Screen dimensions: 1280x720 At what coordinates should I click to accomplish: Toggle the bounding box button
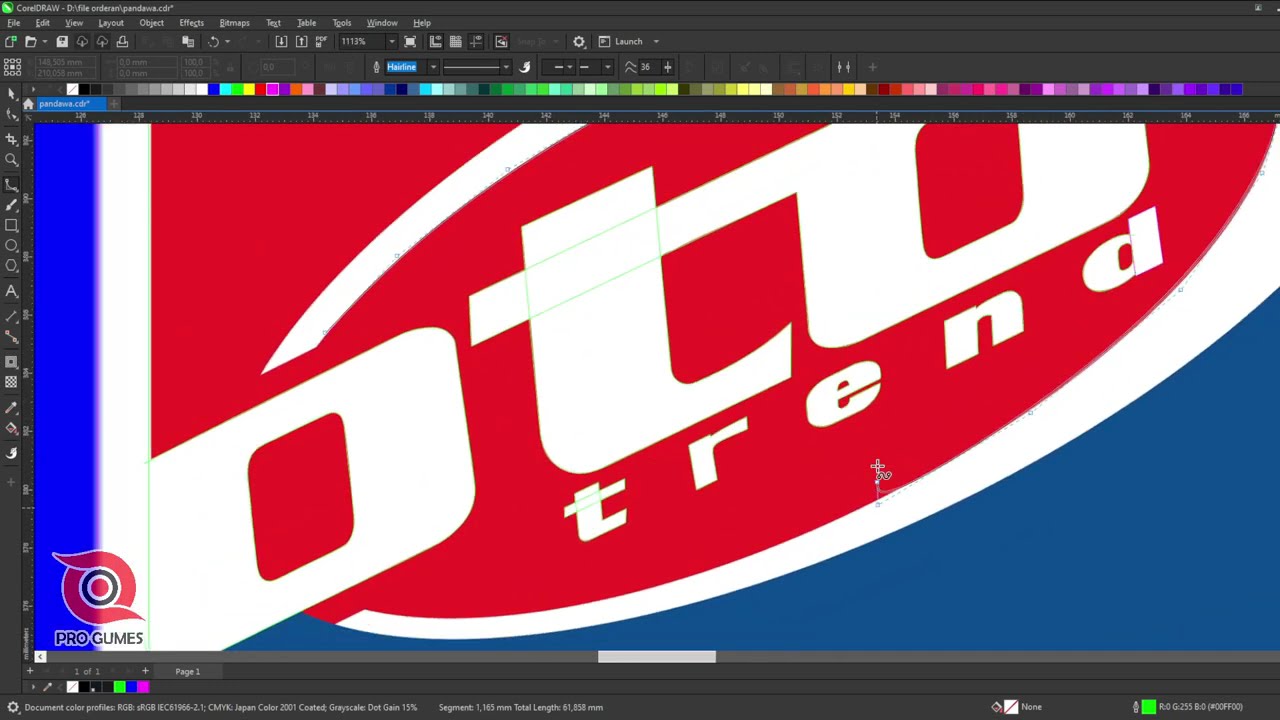[843, 67]
